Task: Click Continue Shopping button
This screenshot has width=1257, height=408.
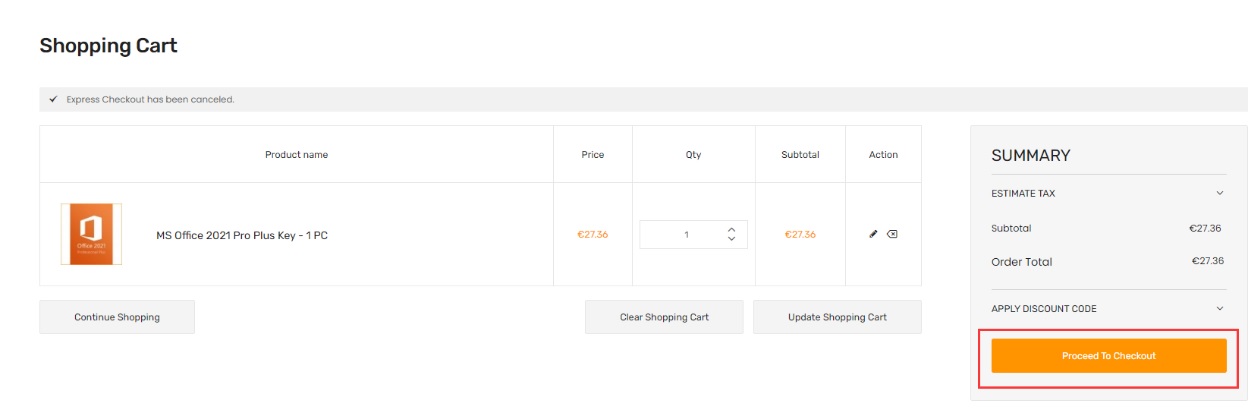Action: [x=117, y=317]
